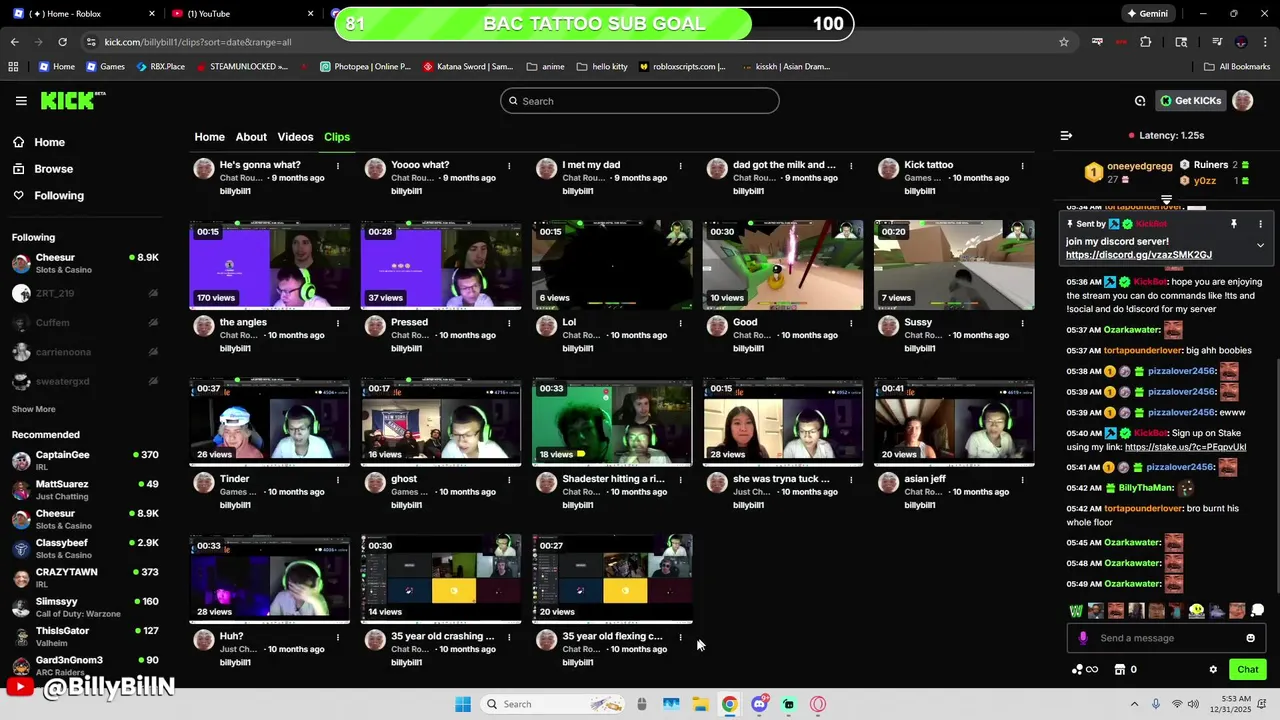The image size is (1280, 720).
Task: Open the 'asian jeff' clip options menu
Action: (x=1022, y=480)
